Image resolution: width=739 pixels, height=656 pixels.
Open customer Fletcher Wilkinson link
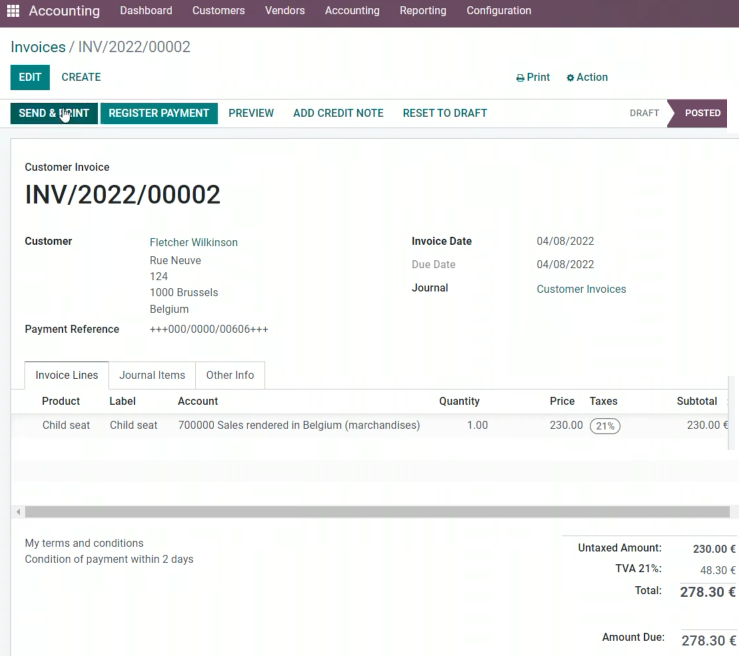click(x=194, y=242)
